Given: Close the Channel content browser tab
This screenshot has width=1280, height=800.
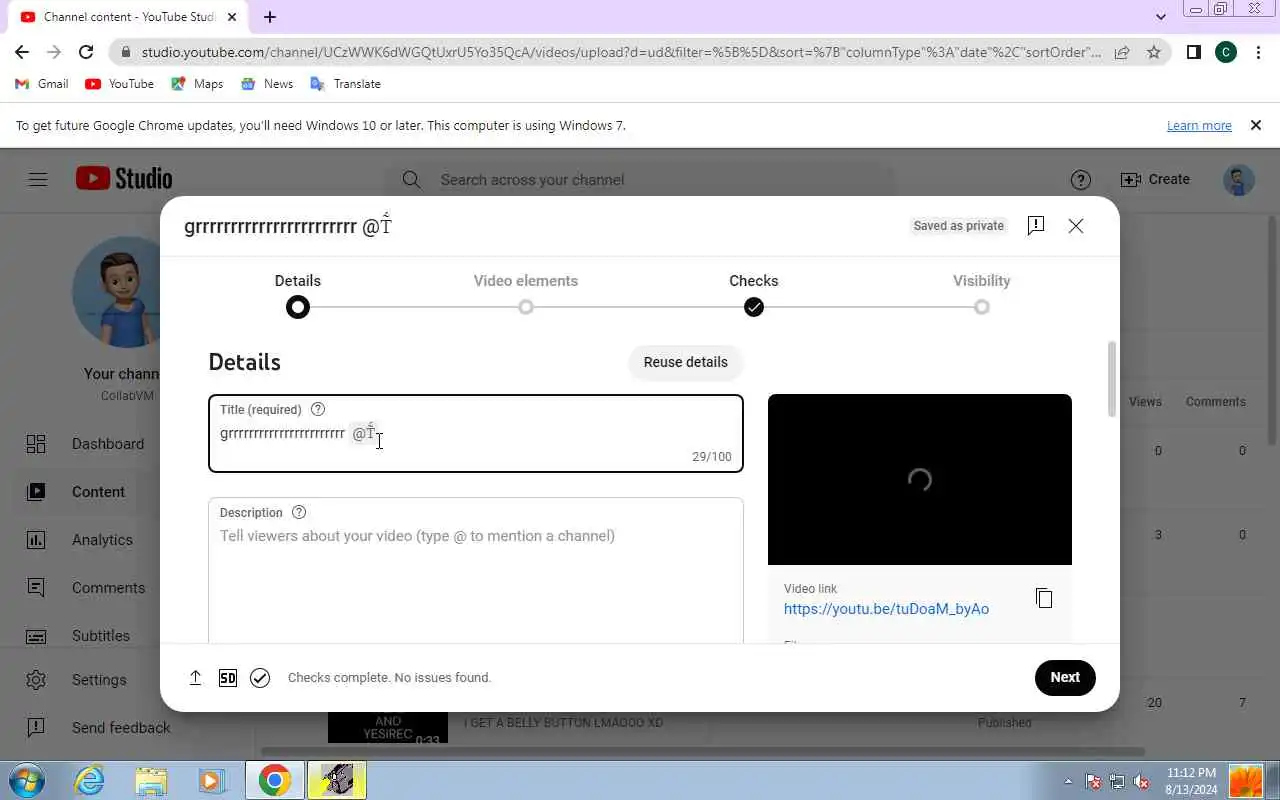Looking at the screenshot, I should [x=232, y=17].
